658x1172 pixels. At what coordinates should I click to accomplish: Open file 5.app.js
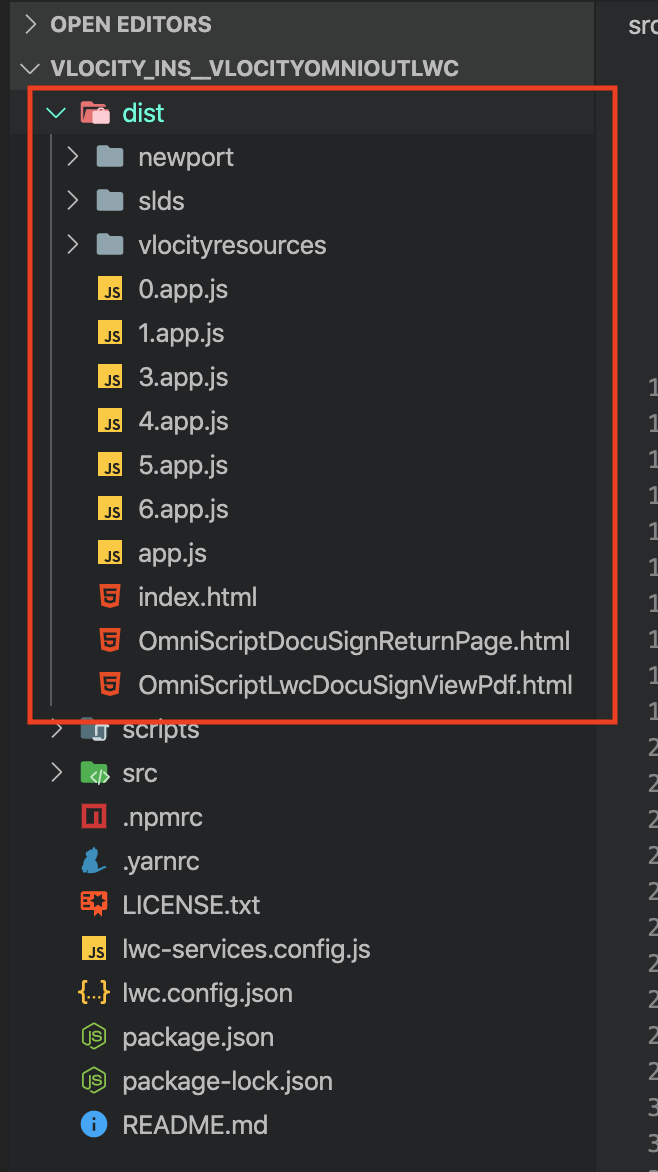[x=183, y=466]
